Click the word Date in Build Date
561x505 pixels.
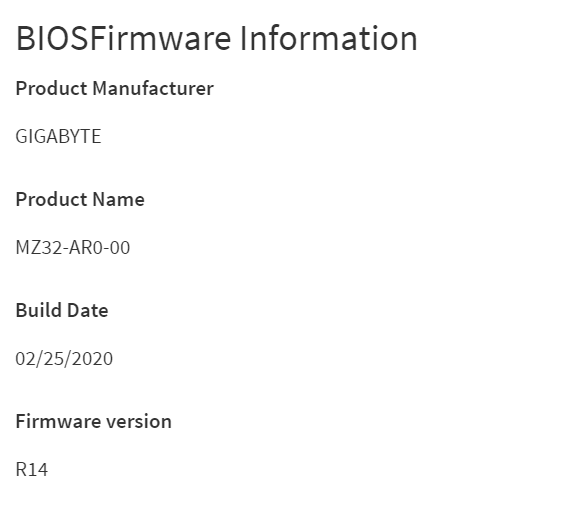88,310
